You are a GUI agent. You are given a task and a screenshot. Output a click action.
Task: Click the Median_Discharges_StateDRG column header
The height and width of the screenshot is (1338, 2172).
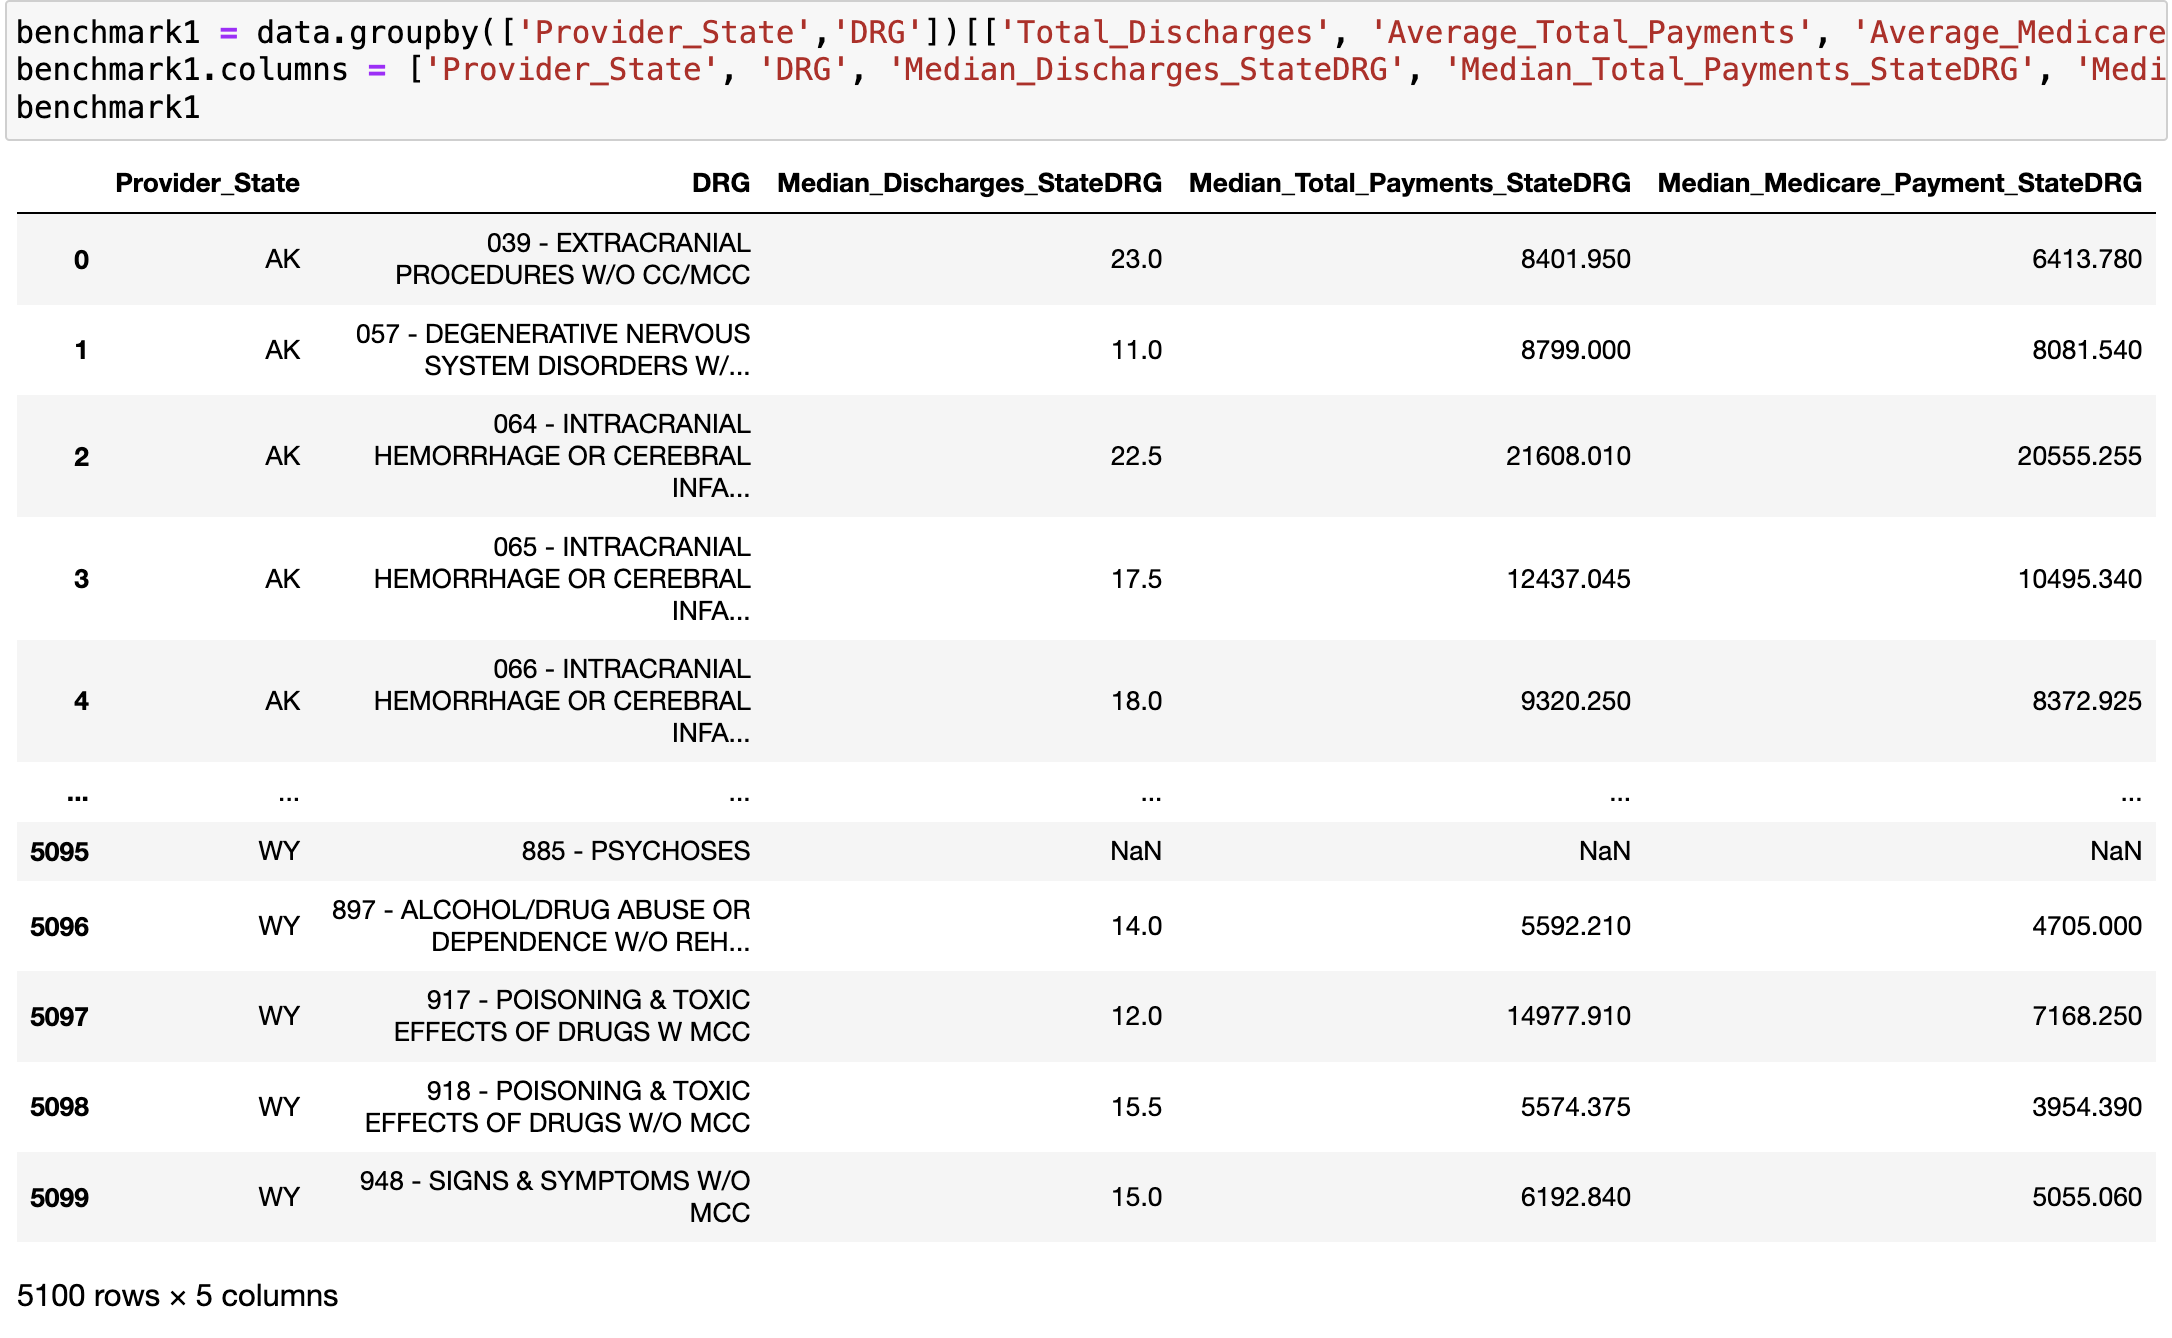[968, 183]
